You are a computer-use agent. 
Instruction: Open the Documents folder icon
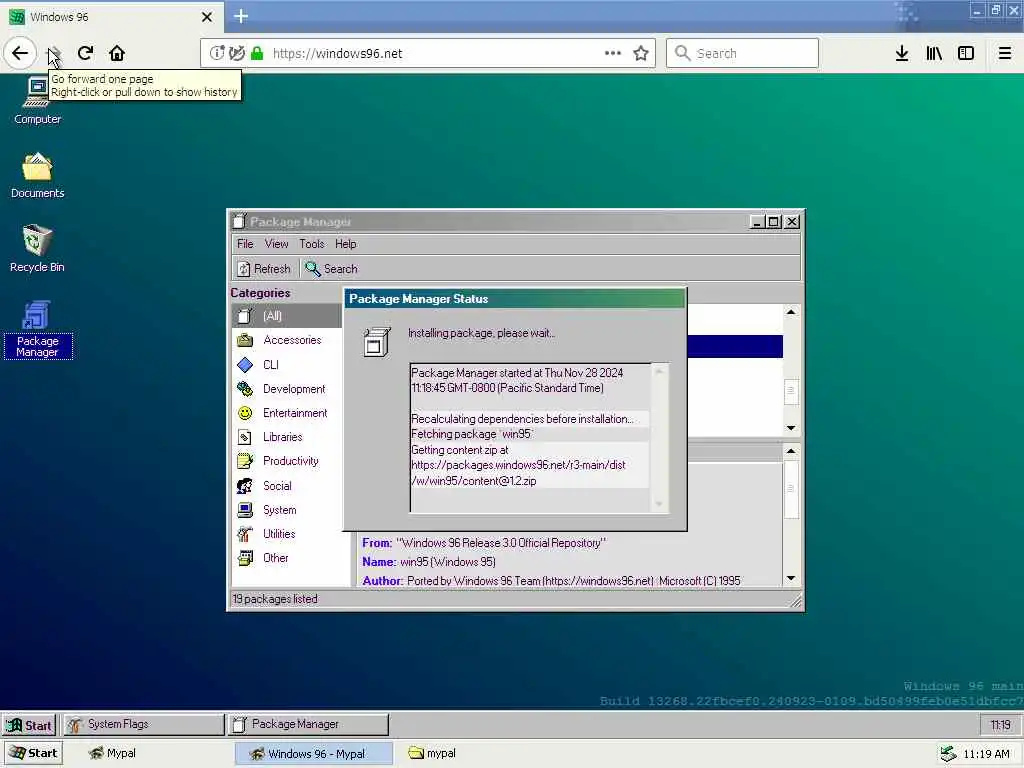37,175
